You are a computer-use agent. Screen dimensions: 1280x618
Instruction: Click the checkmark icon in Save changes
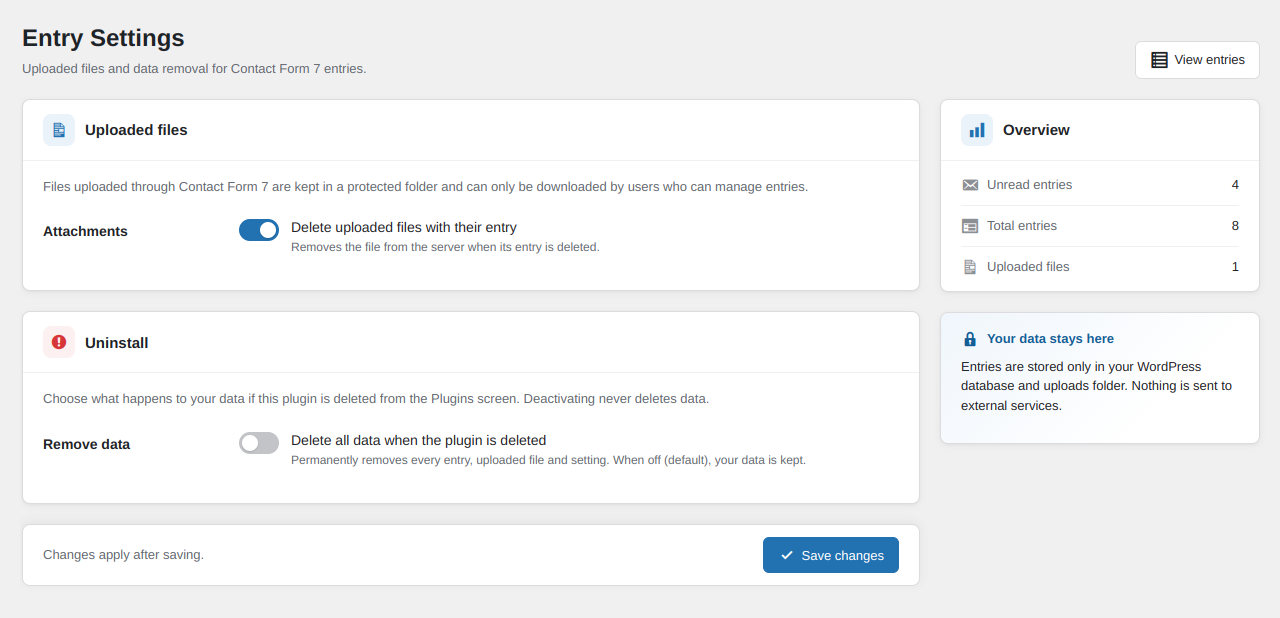click(787, 555)
